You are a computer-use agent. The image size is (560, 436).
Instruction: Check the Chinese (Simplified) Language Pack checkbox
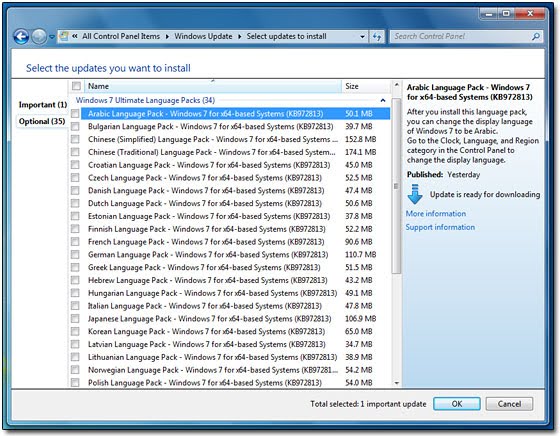coord(75,139)
